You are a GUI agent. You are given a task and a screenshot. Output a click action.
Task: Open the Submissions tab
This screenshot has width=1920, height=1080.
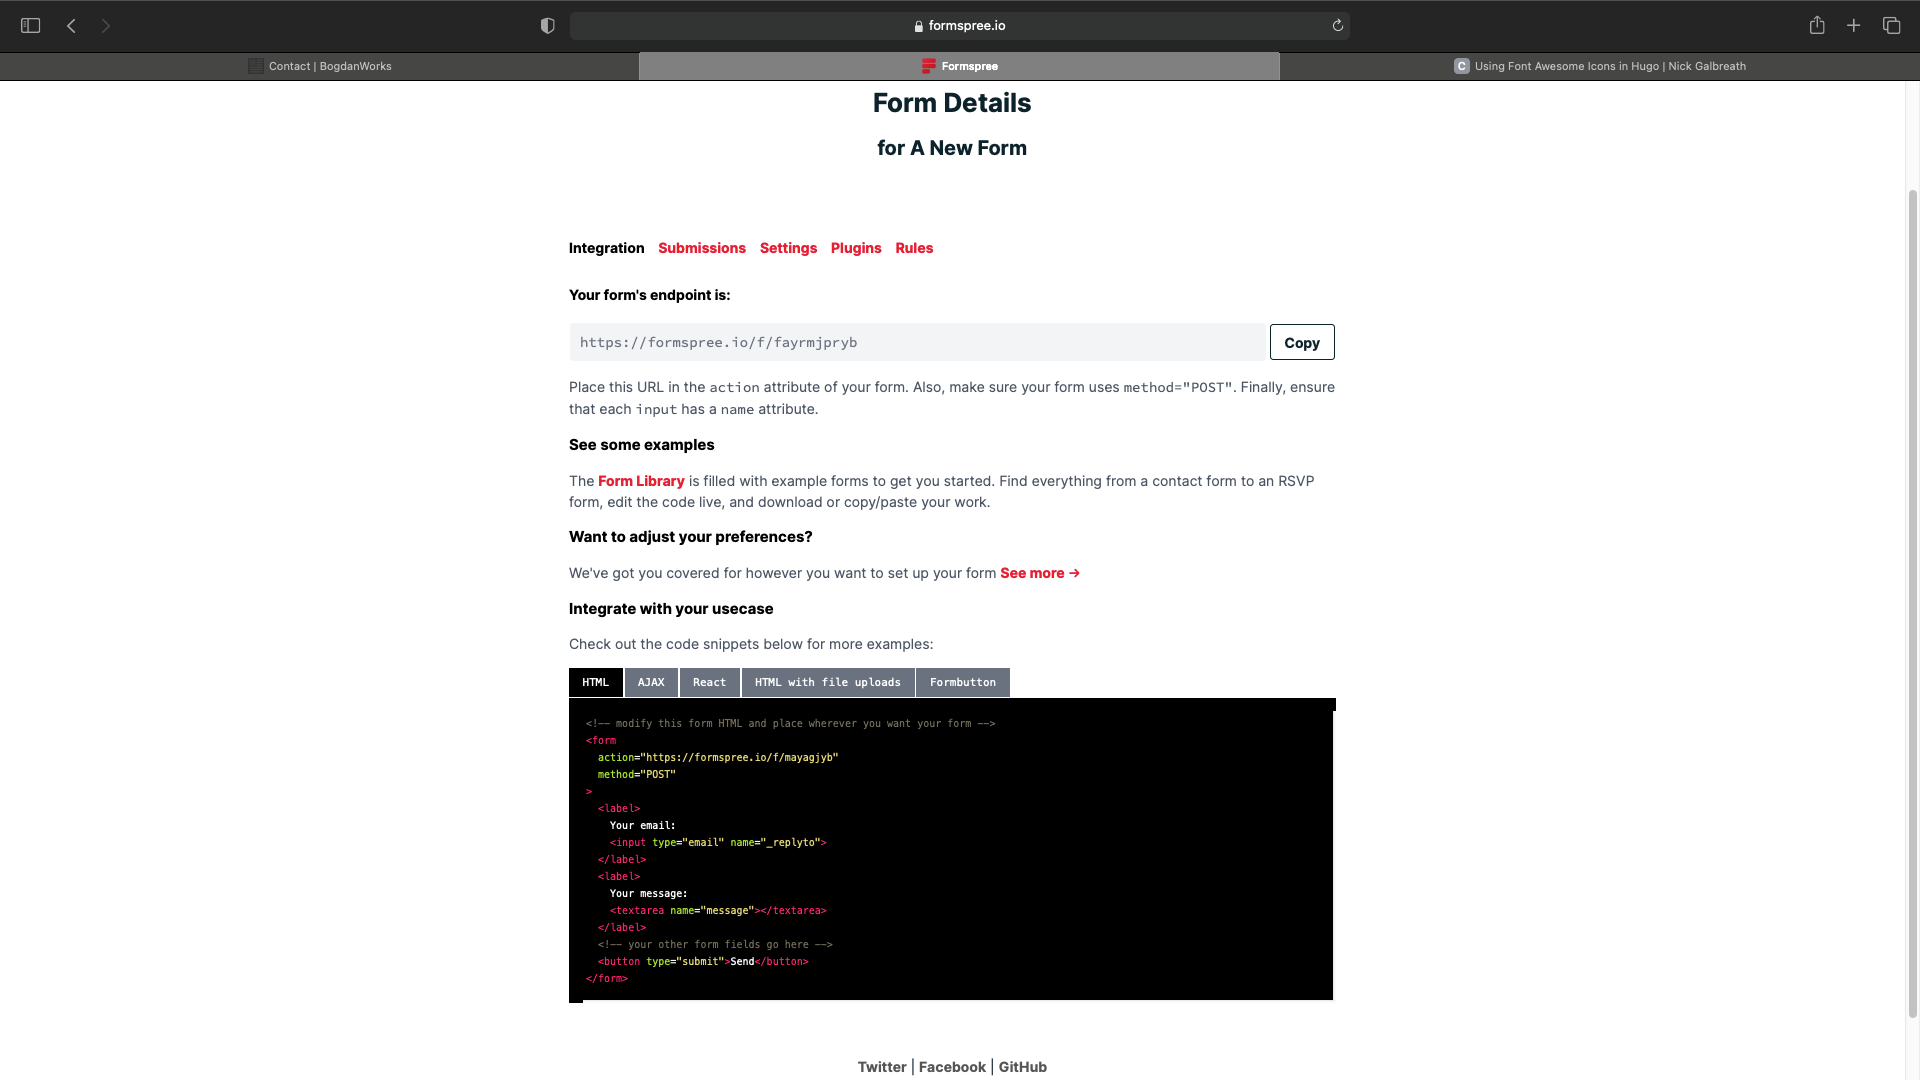[x=701, y=248]
